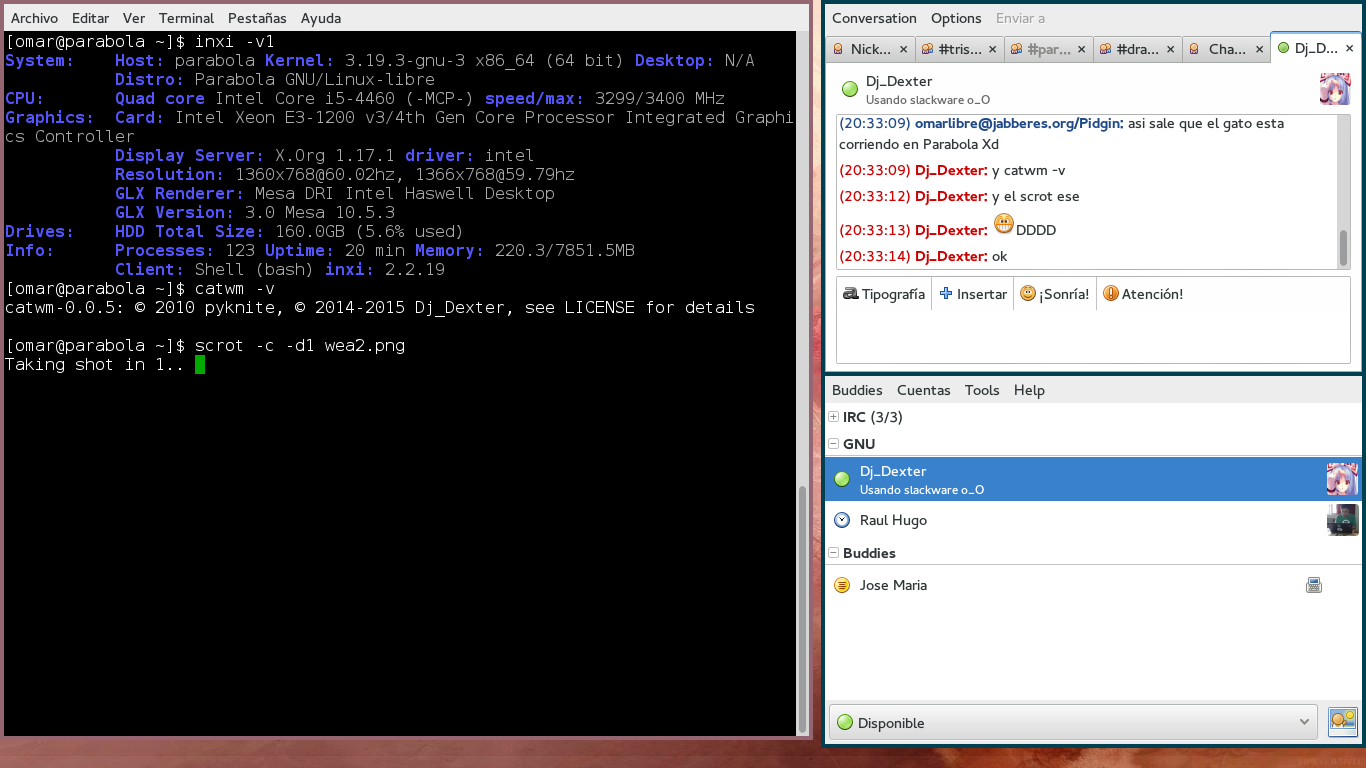
Task: Open the Editar menu in terminal
Action: pyautogui.click(x=91, y=18)
